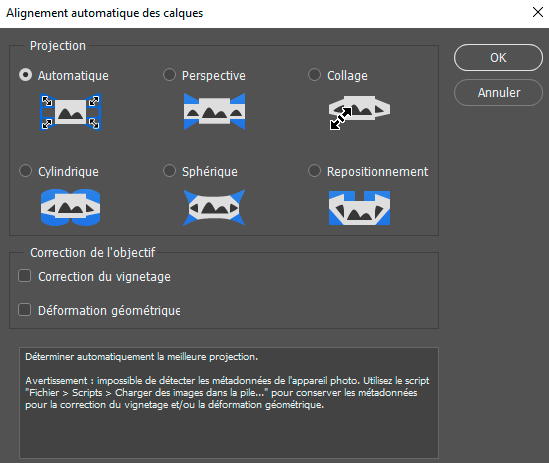This screenshot has width=549, height=463.
Task: Click the Correction de l'objectif heading
Action: (x=92, y=253)
